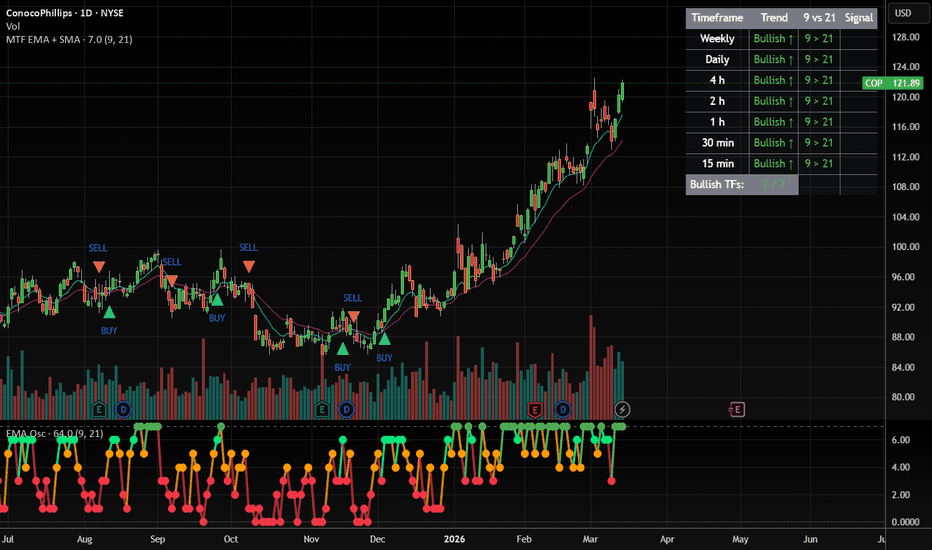Click the SELL arrow in early October
The image size is (932, 550).
click(248, 266)
